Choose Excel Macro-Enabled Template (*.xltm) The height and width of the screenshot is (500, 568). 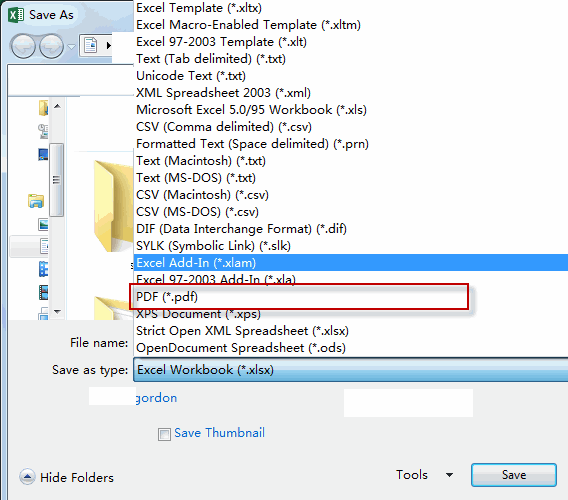[351, 25]
